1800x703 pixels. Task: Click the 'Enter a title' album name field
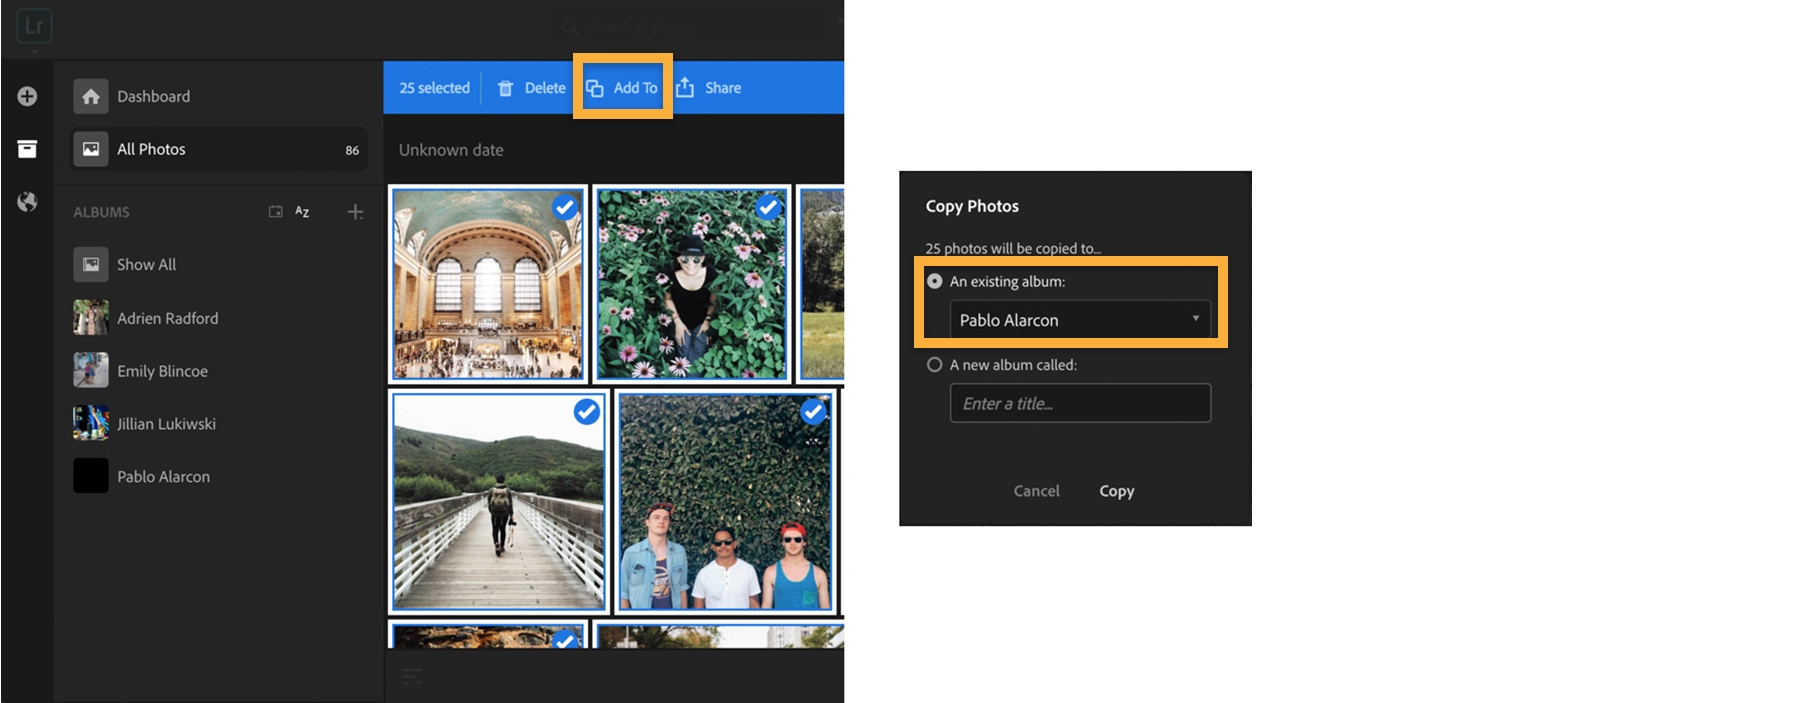[1080, 403]
